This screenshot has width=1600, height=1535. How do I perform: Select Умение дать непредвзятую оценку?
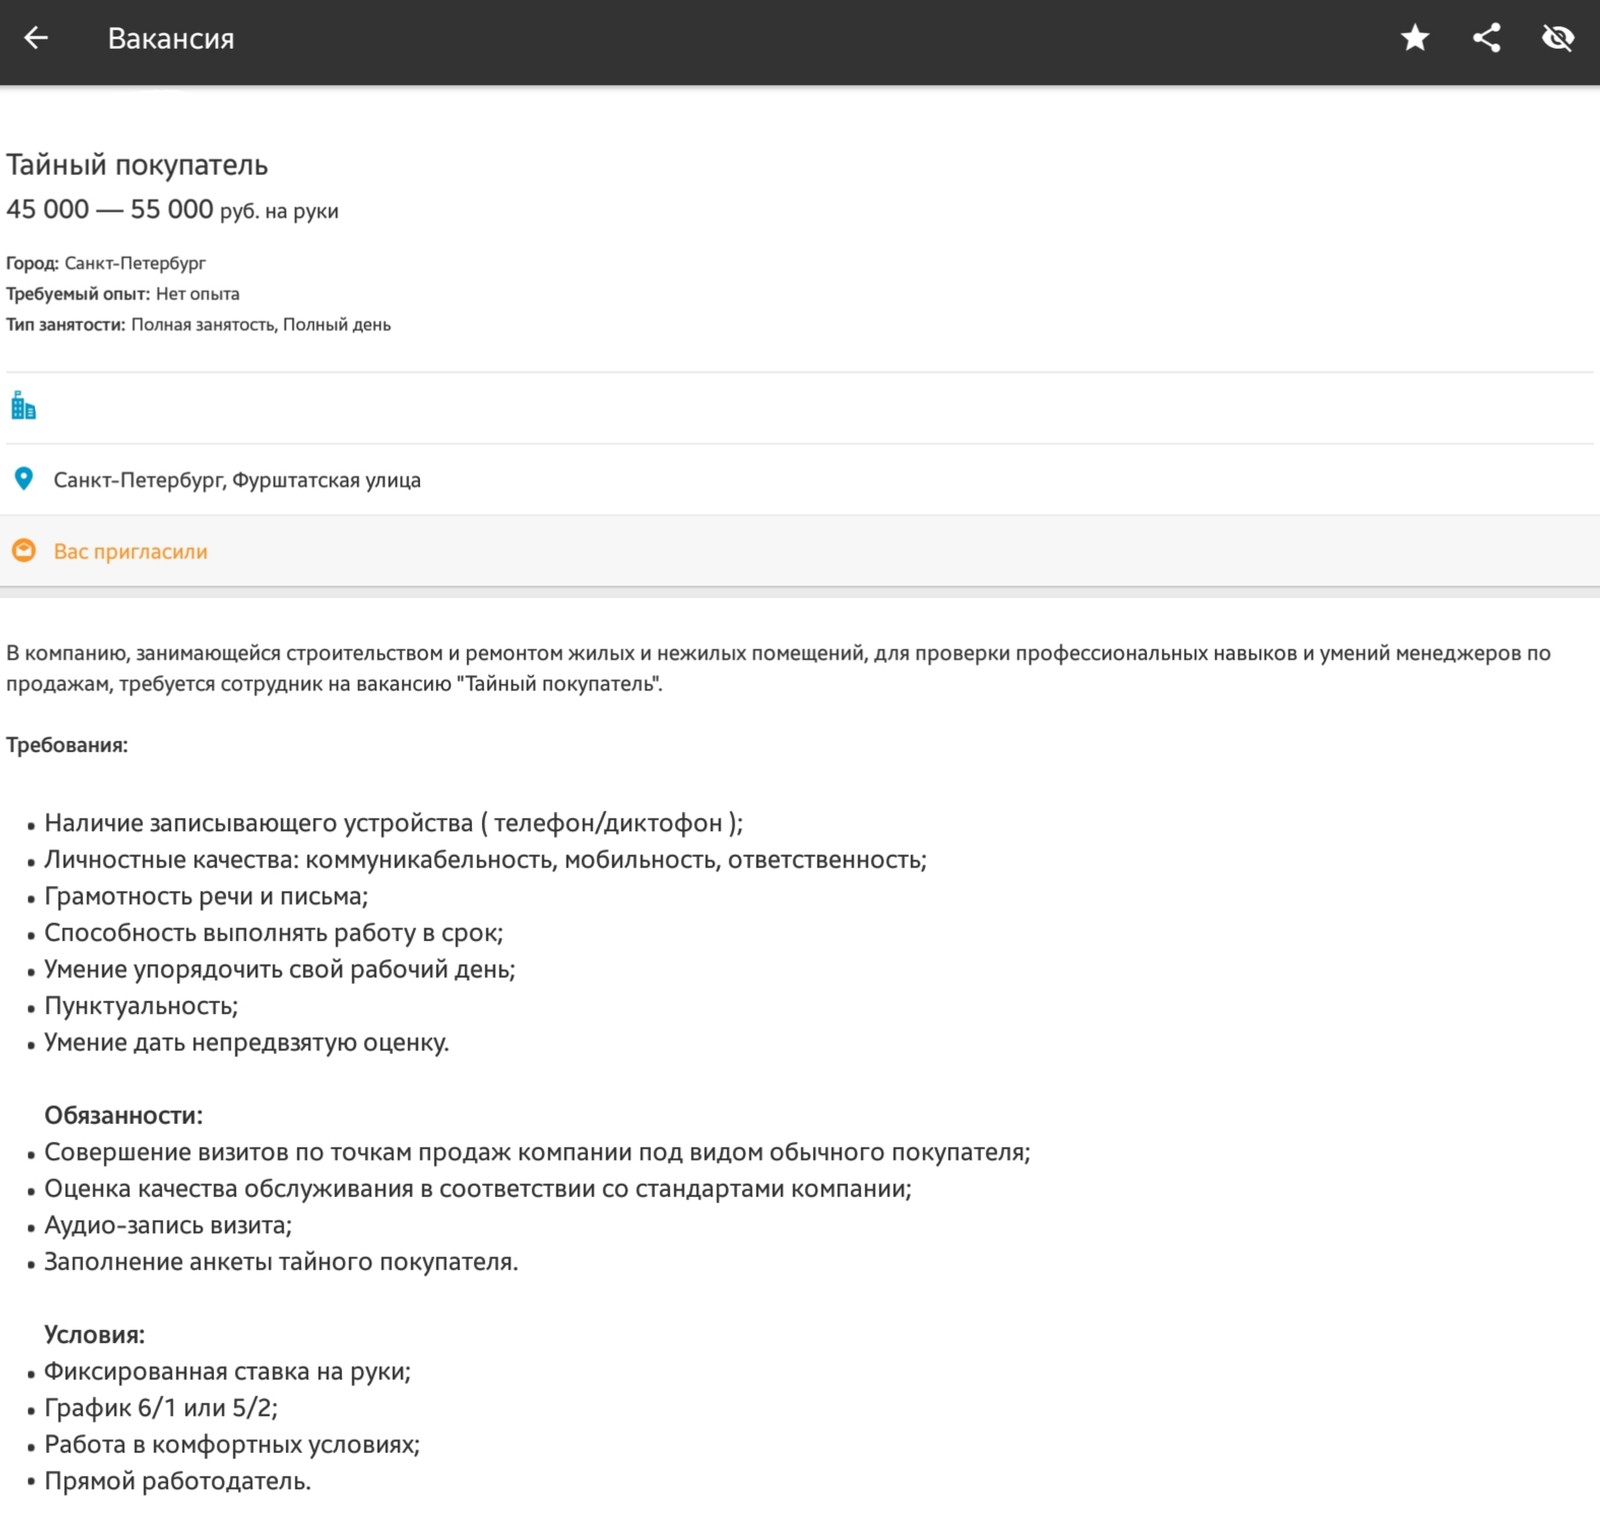pos(246,1042)
